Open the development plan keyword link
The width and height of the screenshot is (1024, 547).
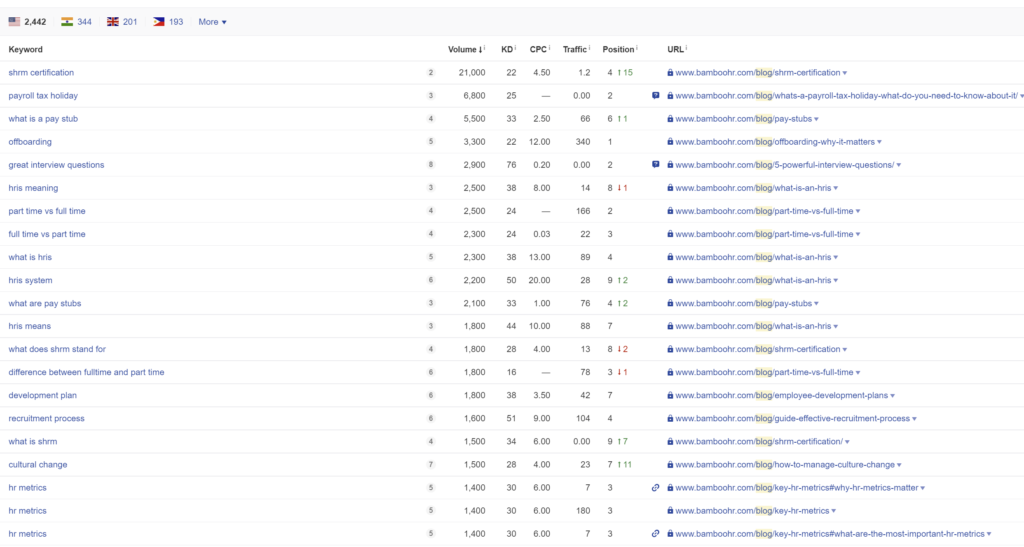[x=42, y=396]
